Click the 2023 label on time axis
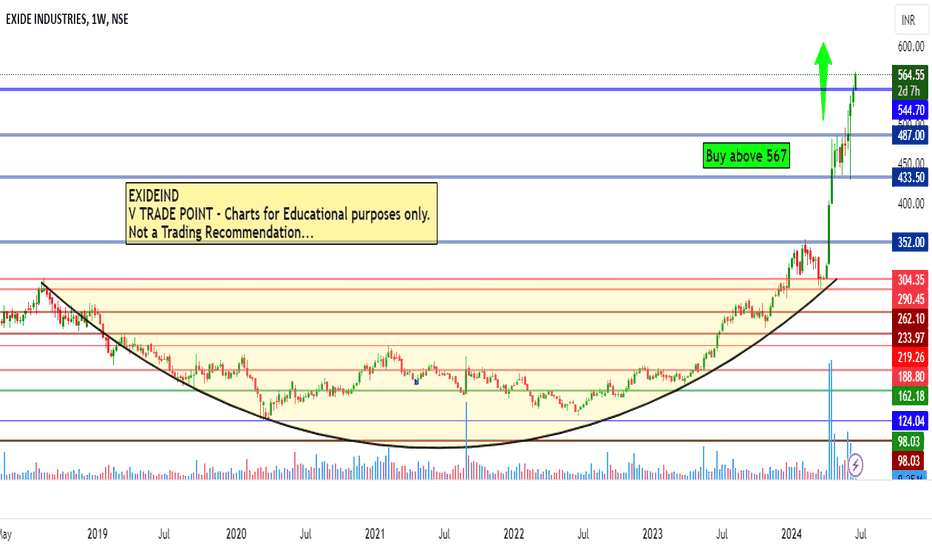Screen dimensions: 932x550 [652, 533]
